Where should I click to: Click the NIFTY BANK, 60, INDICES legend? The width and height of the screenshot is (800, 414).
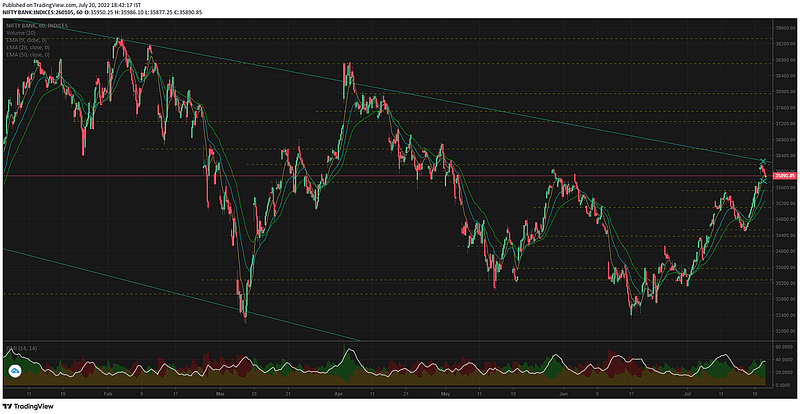[37, 26]
